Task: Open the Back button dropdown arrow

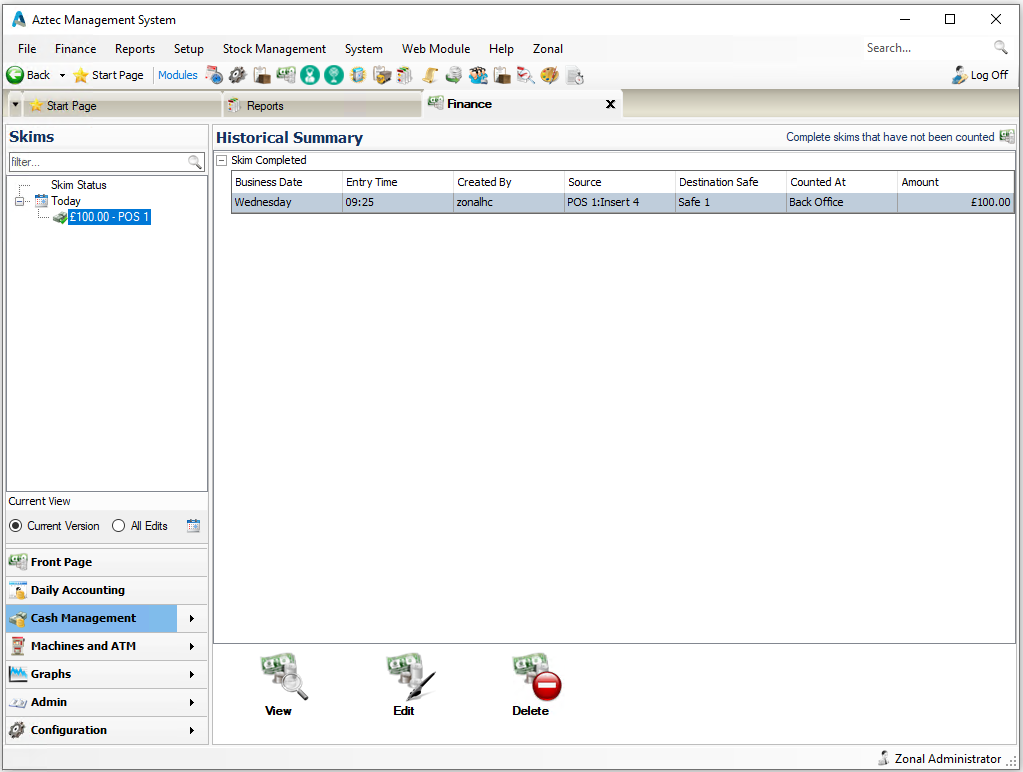Action: [x=62, y=75]
